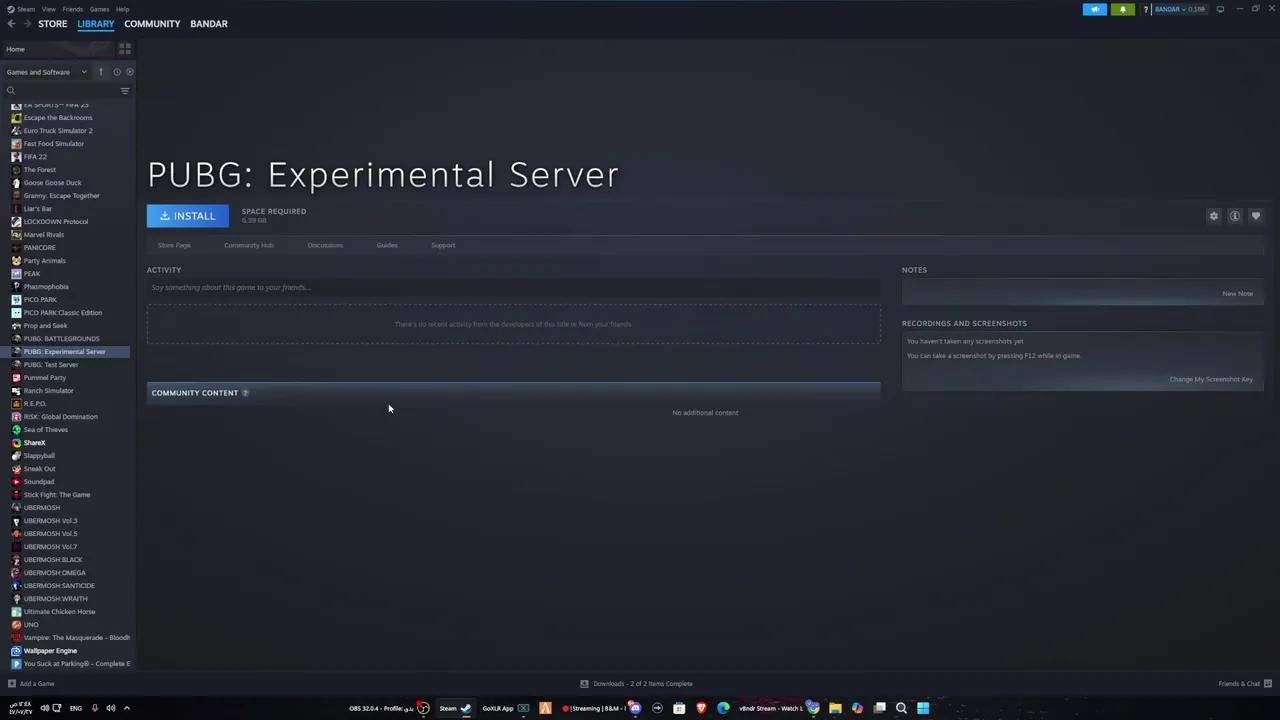Click the sort ascending arrow icon in sidebar
This screenshot has height=720, width=1280.
[100, 72]
